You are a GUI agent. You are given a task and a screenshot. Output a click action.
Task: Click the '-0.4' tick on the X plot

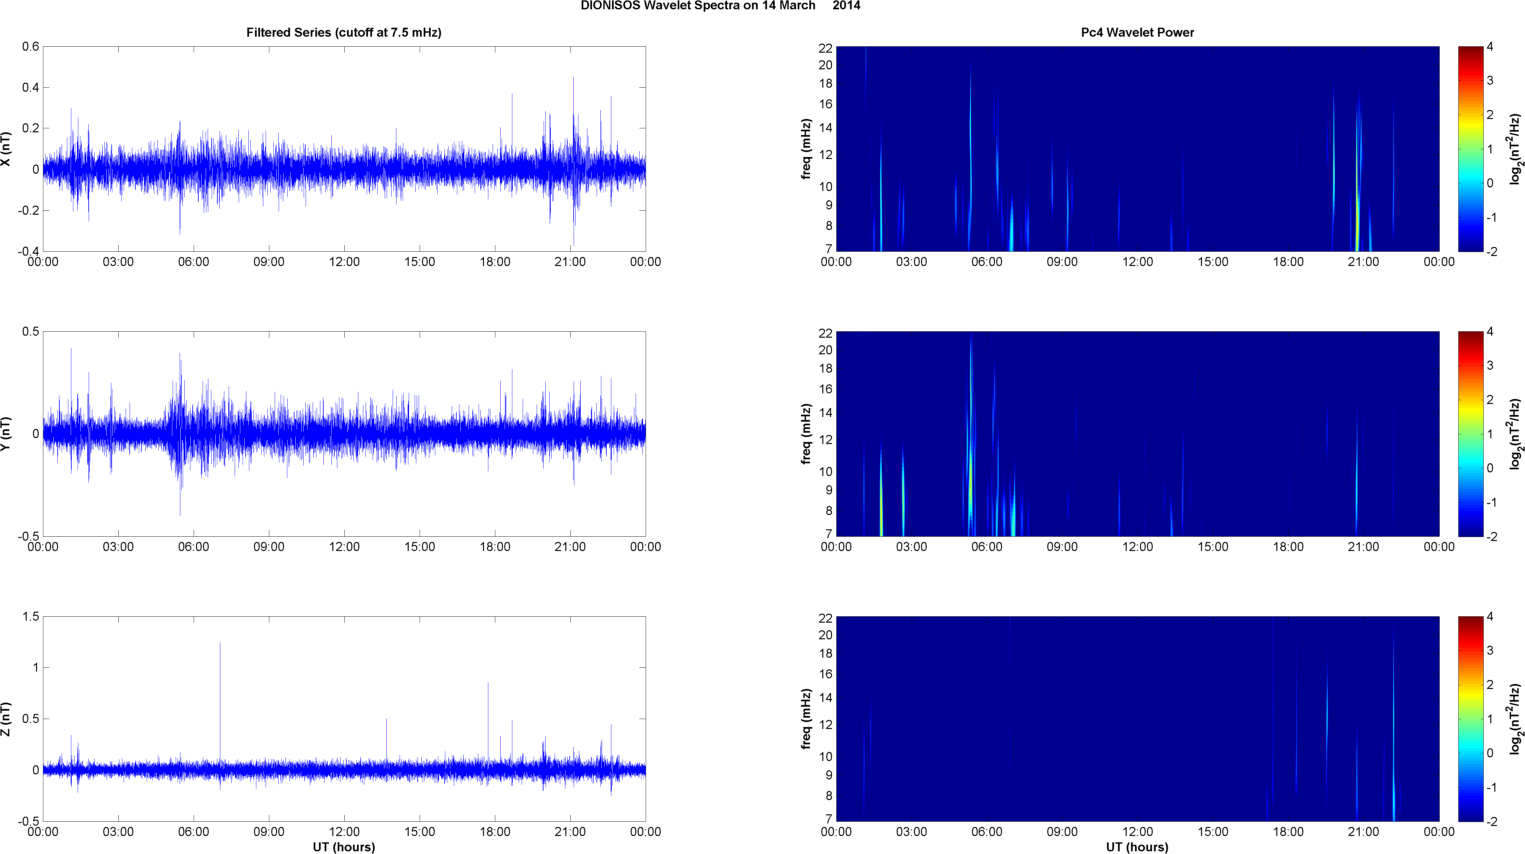point(28,252)
